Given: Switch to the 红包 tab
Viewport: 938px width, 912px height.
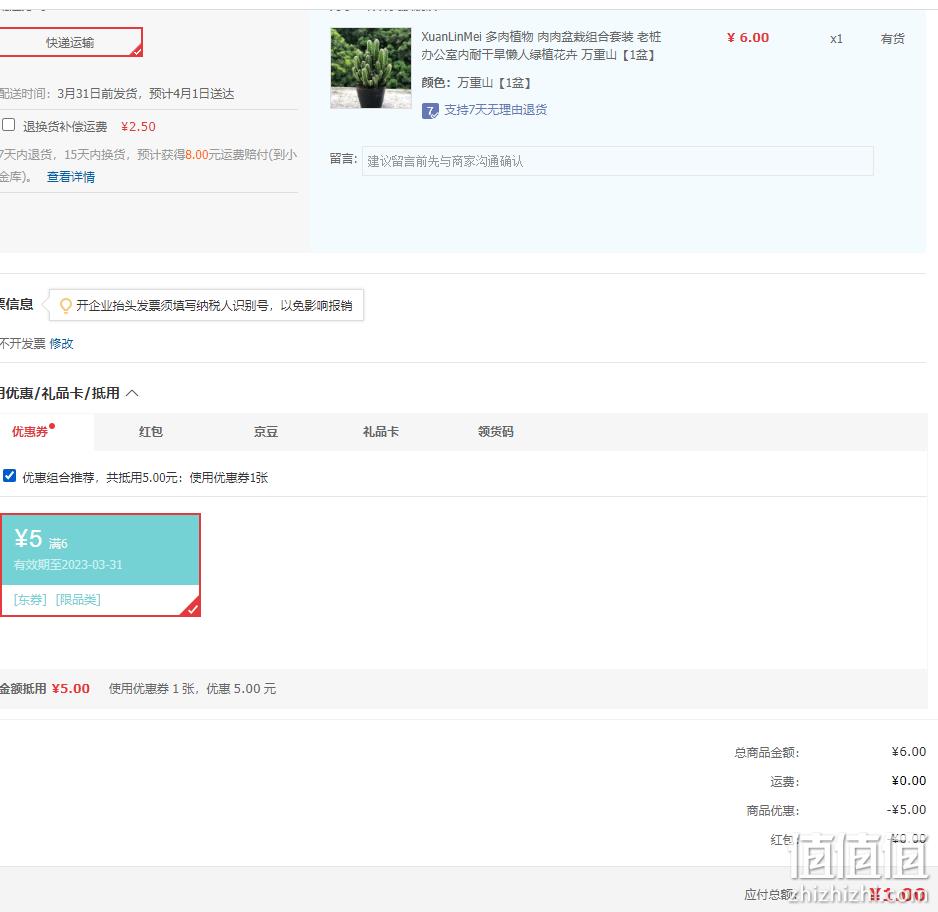Looking at the screenshot, I should pyautogui.click(x=151, y=432).
